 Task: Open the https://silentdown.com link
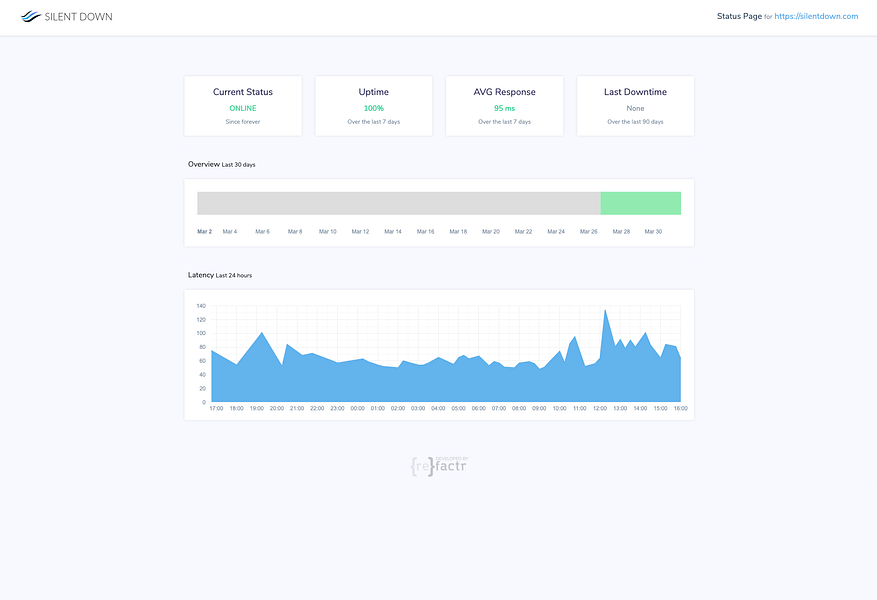[816, 16]
